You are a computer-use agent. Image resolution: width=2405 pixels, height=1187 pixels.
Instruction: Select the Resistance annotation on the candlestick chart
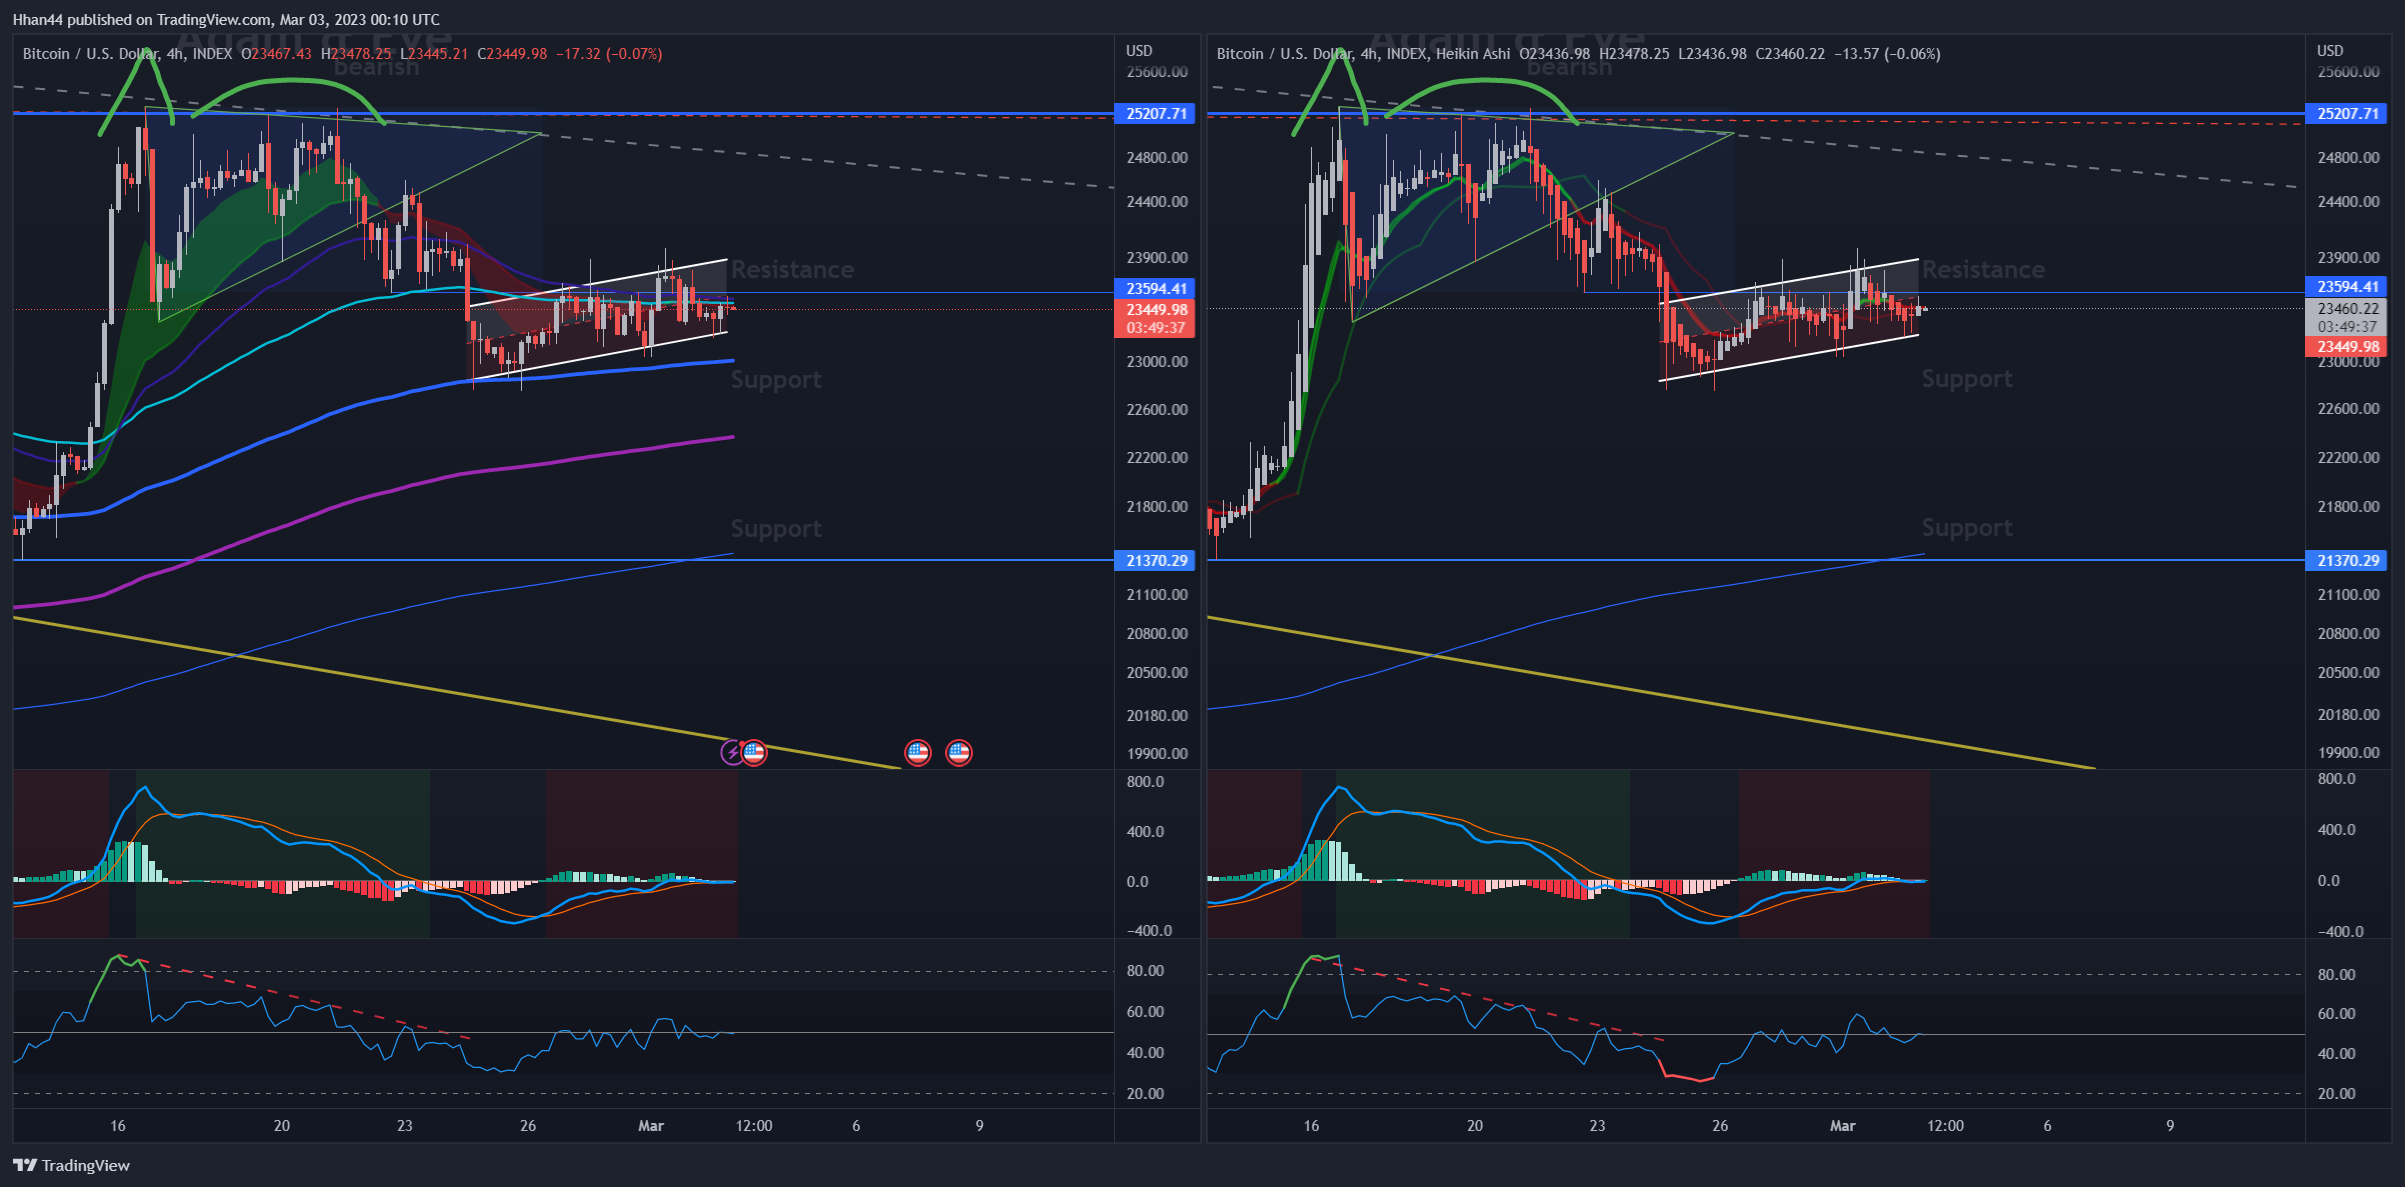[792, 270]
